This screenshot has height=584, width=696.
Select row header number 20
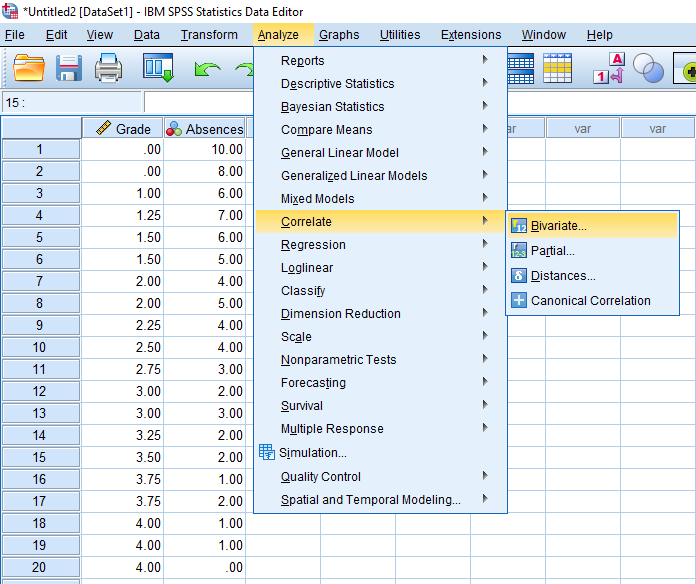coord(41,567)
